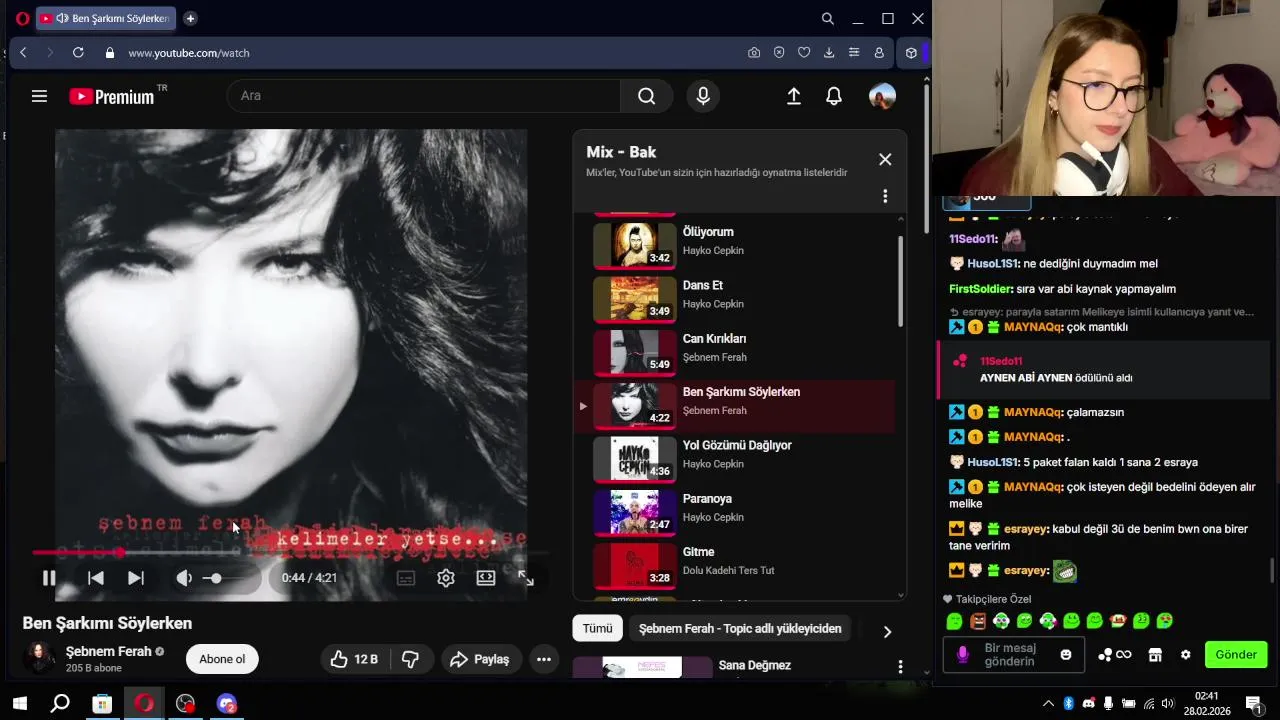Viewport: 1280px width, 720px height.
Task: Close the Mix - Bak playlist panel
Action: click(885, 159)
